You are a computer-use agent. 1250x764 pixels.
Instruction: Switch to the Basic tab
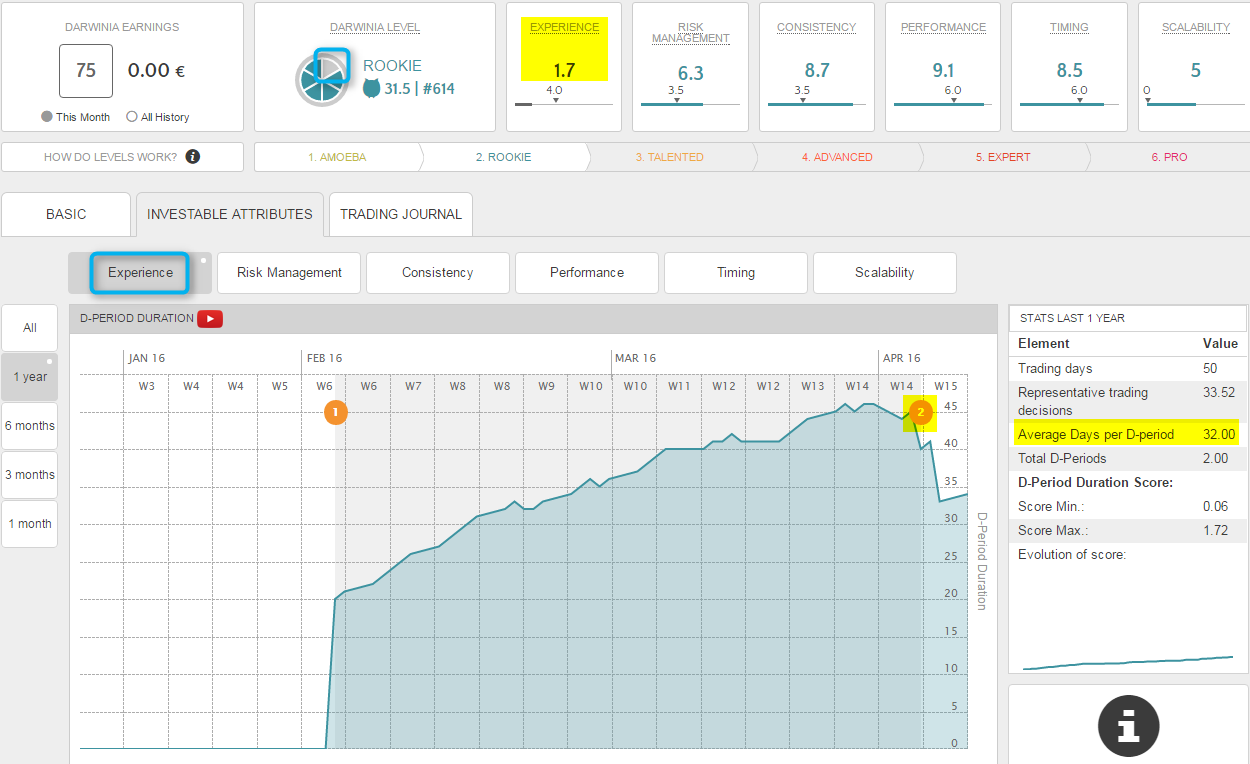click(x=66, y=214)
